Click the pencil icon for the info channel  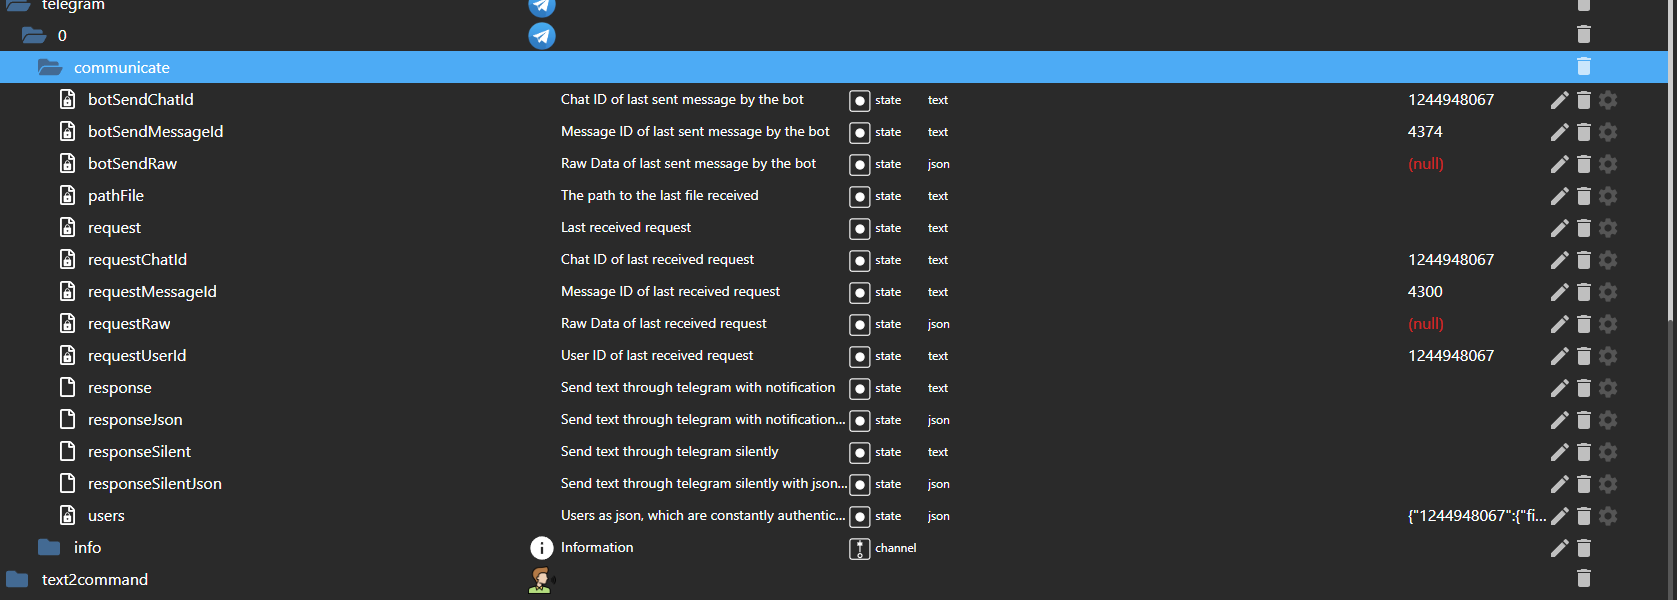(1559, 548)
